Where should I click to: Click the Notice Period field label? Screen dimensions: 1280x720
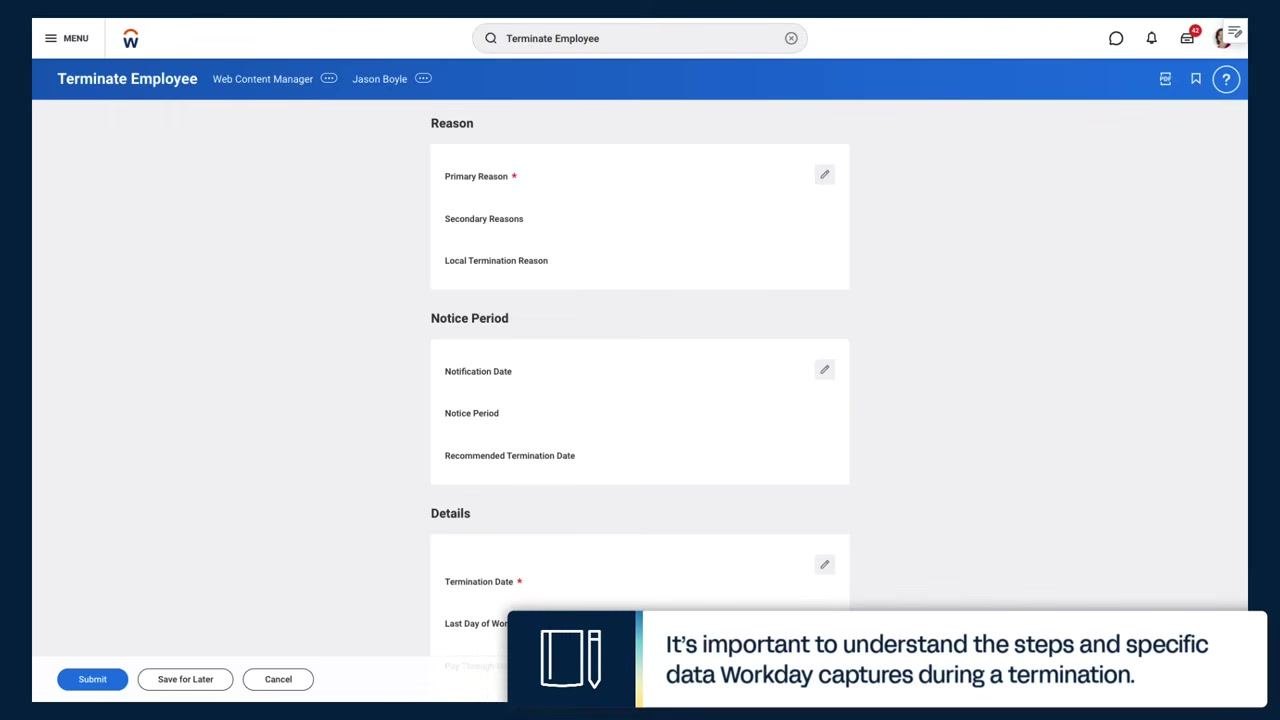click(x=472, y=413)
